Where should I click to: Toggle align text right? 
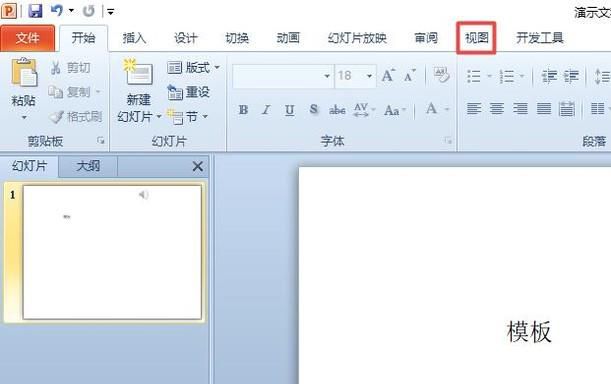tap(520, 108)
